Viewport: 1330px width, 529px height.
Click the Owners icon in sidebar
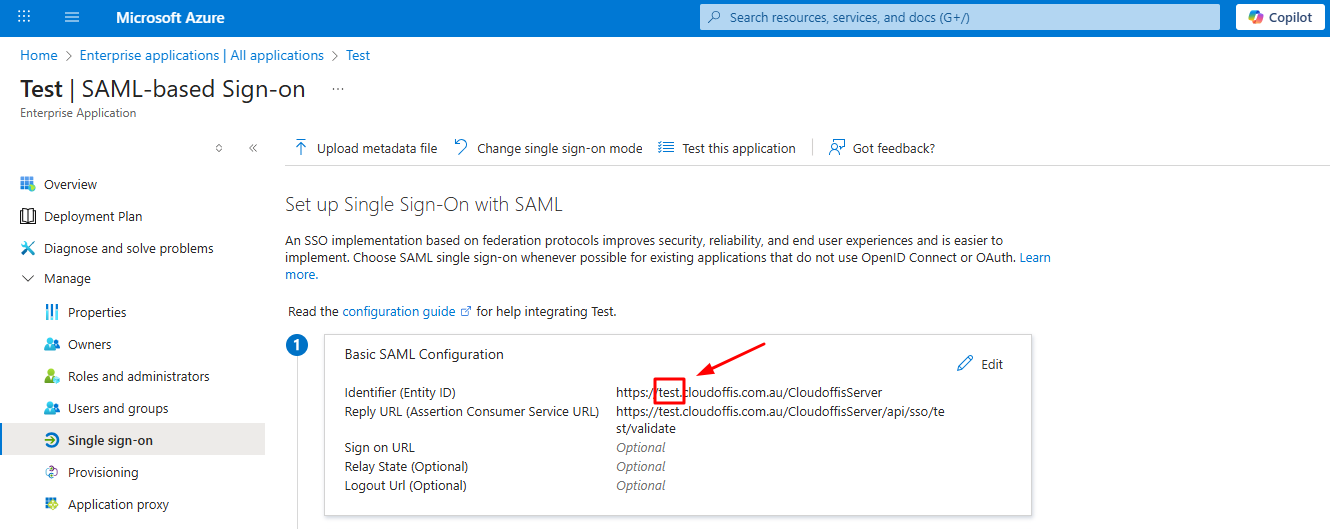pyautogui.click(x=52, y=345)
